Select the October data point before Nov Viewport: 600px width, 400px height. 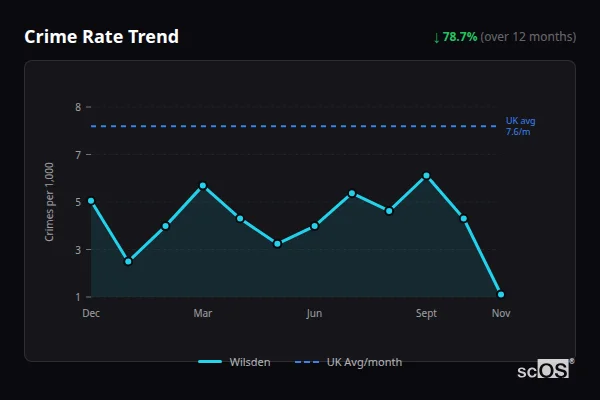(x=463, y=219)
